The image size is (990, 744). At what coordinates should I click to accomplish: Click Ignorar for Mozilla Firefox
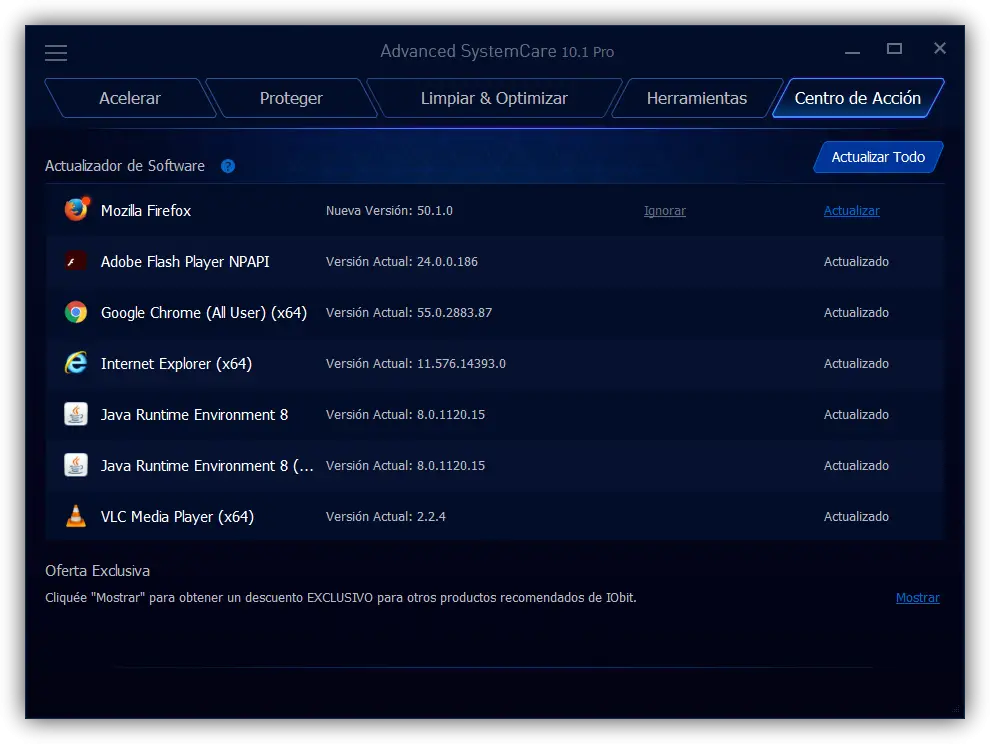664,211
